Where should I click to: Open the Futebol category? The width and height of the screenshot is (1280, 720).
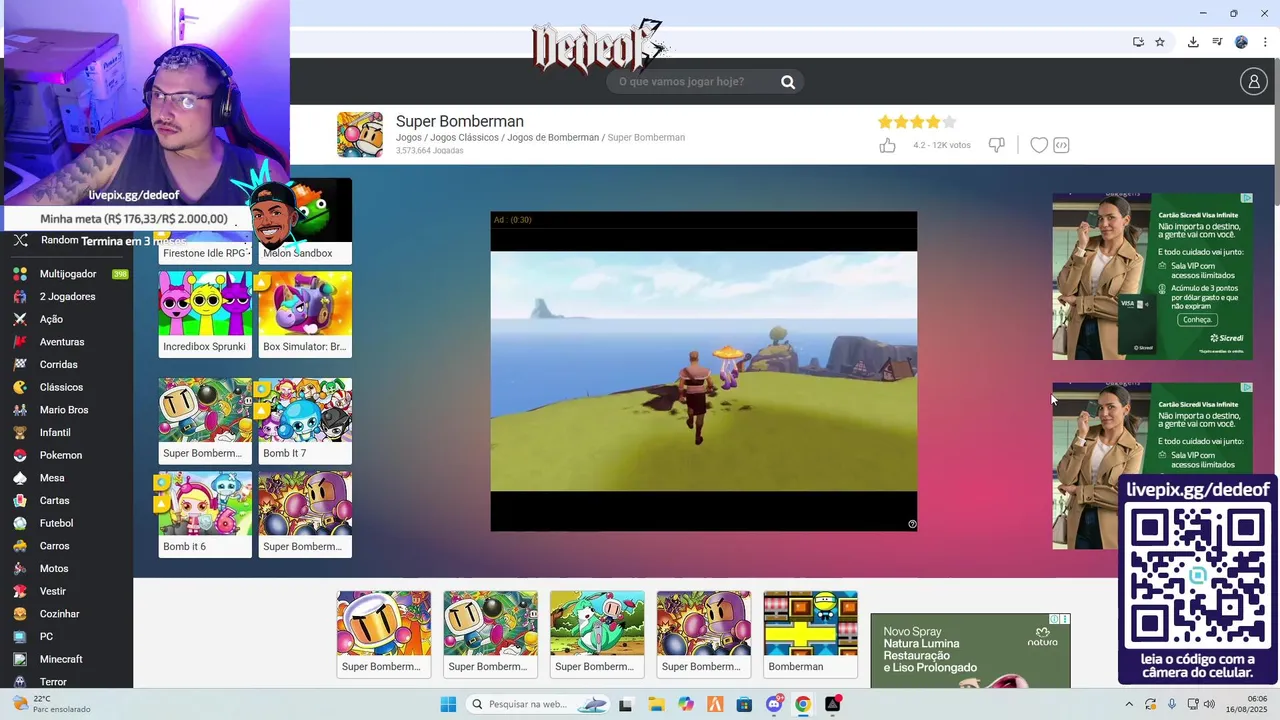point(57,523)
